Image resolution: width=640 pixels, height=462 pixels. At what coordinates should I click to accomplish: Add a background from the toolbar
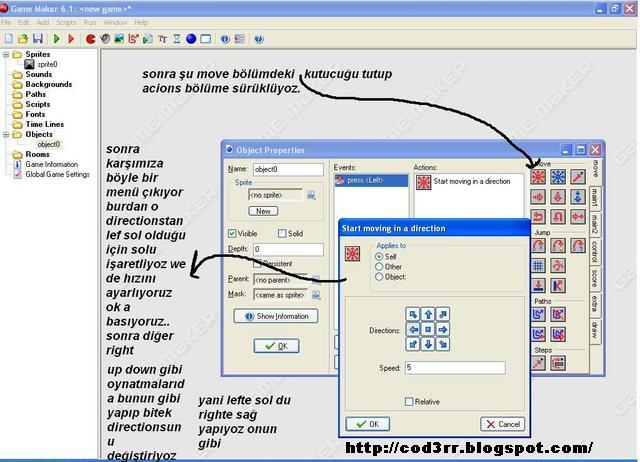tap(119, 39)
